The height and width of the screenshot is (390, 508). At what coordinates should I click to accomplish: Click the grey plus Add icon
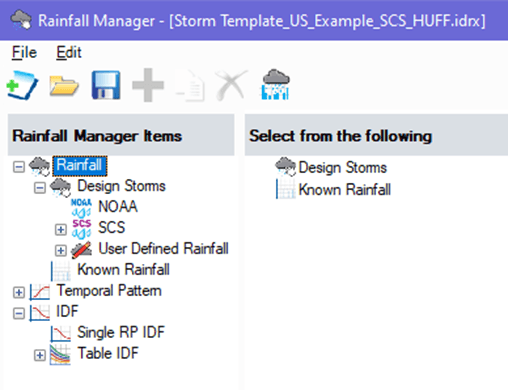148,85
